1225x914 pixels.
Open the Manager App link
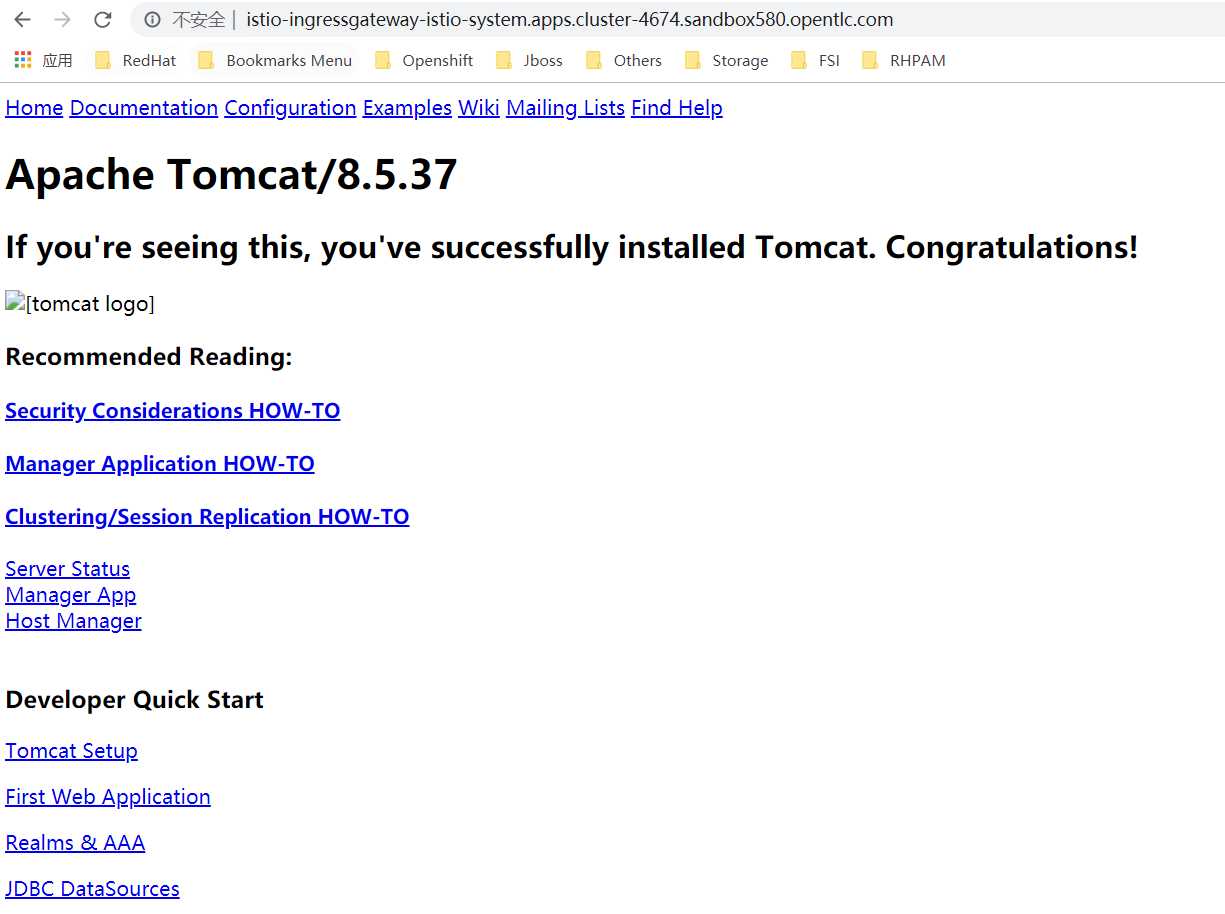(x=70, y=595)
